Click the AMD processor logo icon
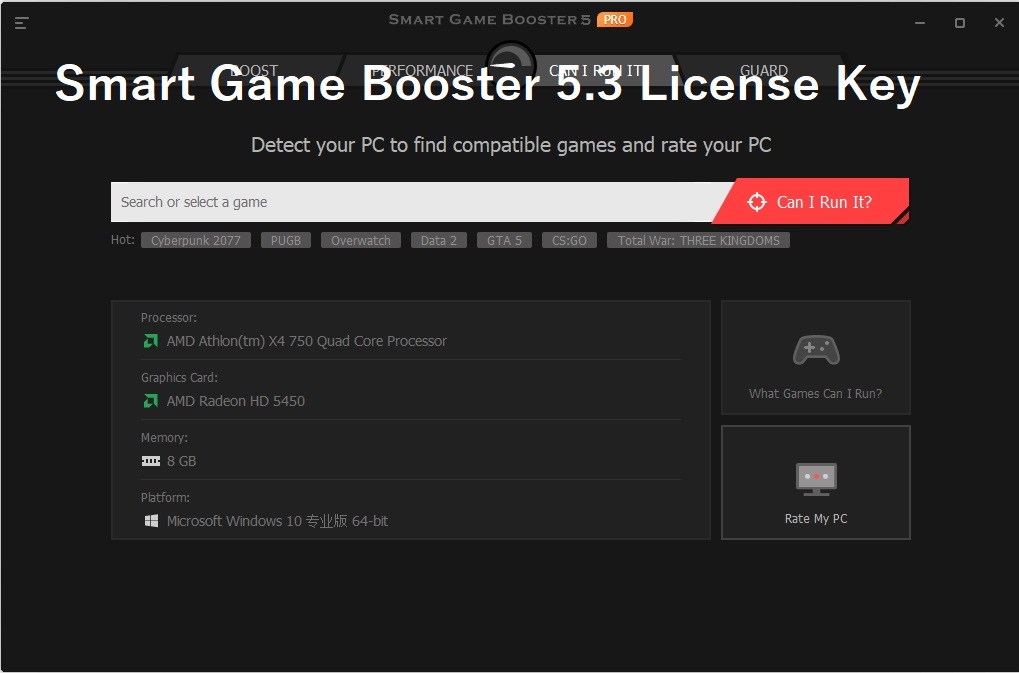 pos(150,341)
